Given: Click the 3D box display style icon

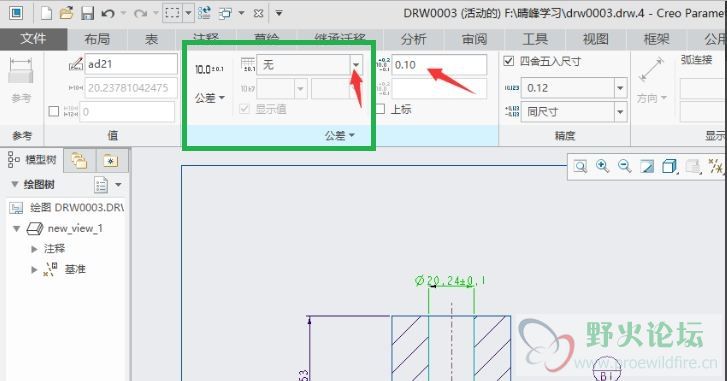Looking at the screenshot, I should tap(669, 166).
